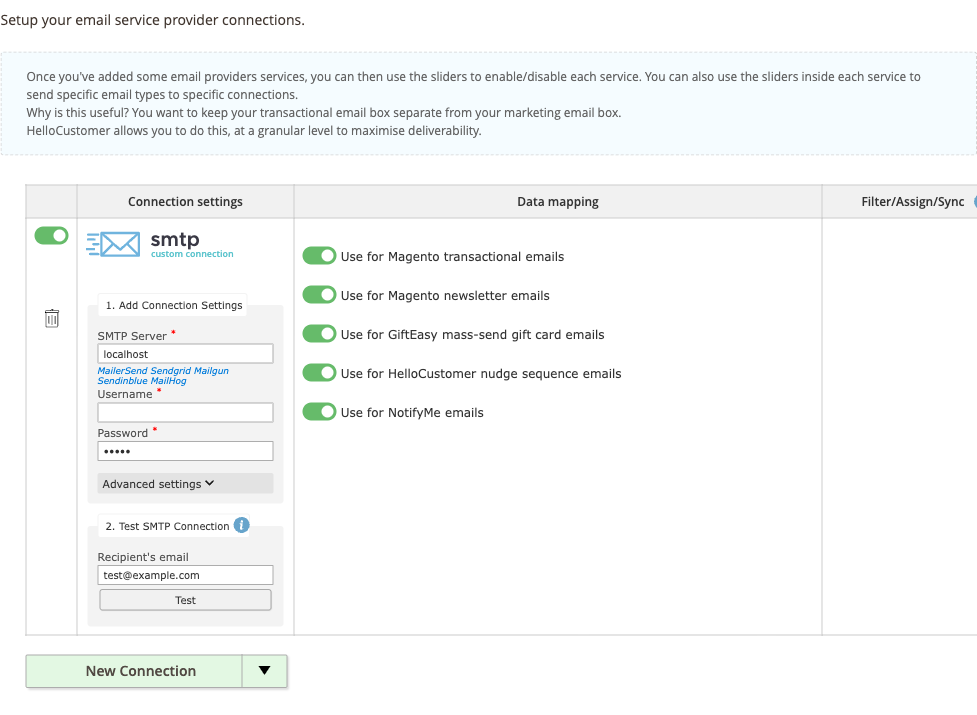
Task: Toggle Use for Magento newsletter emails
Action: coord(320,295)
